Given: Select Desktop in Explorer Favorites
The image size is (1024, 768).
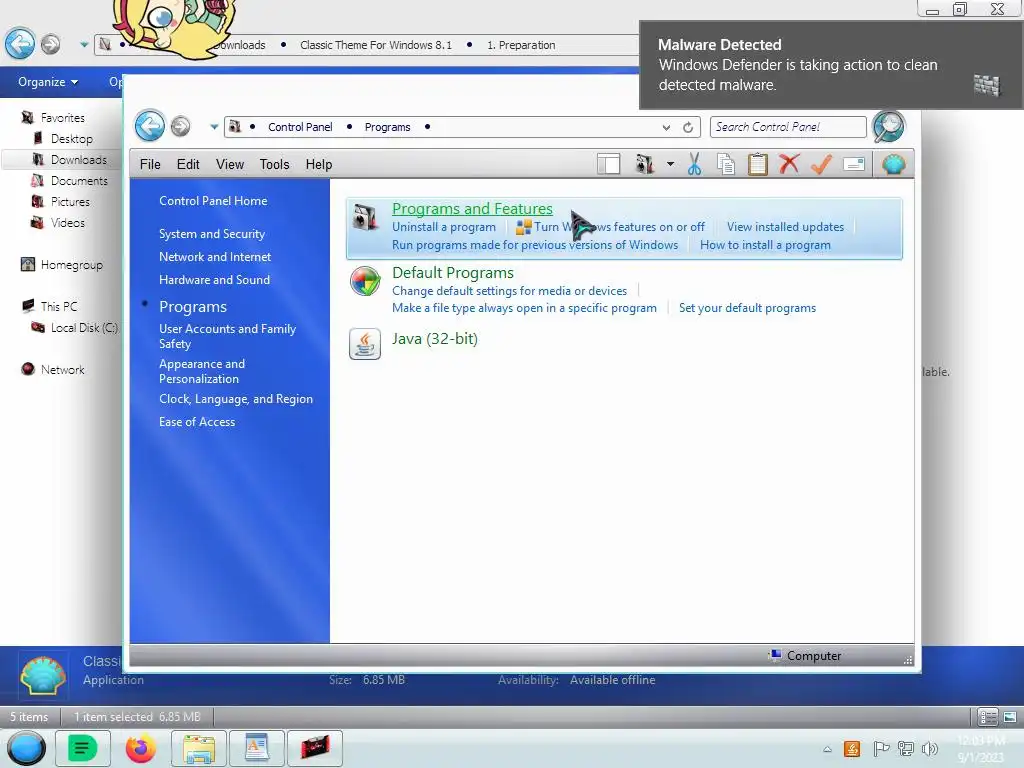Looking at the screenshot, I should (72, 138).
